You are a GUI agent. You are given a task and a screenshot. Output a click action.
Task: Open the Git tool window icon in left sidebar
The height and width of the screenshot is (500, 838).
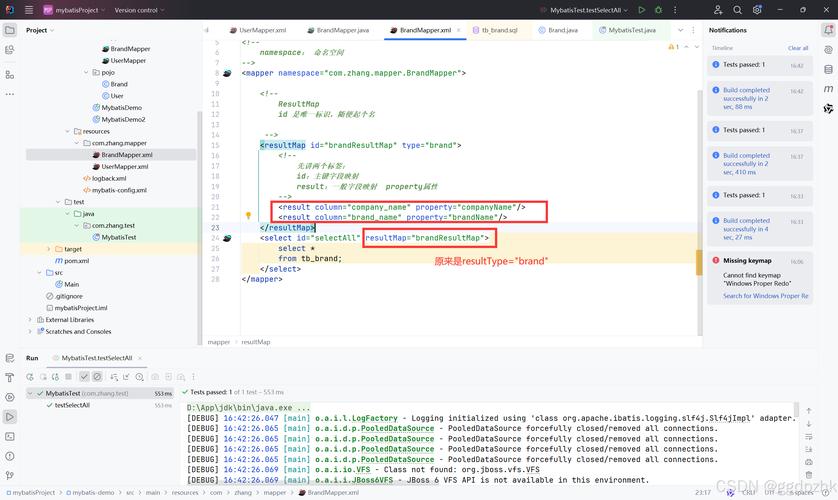pyautogui.click(x=10, y=476)
